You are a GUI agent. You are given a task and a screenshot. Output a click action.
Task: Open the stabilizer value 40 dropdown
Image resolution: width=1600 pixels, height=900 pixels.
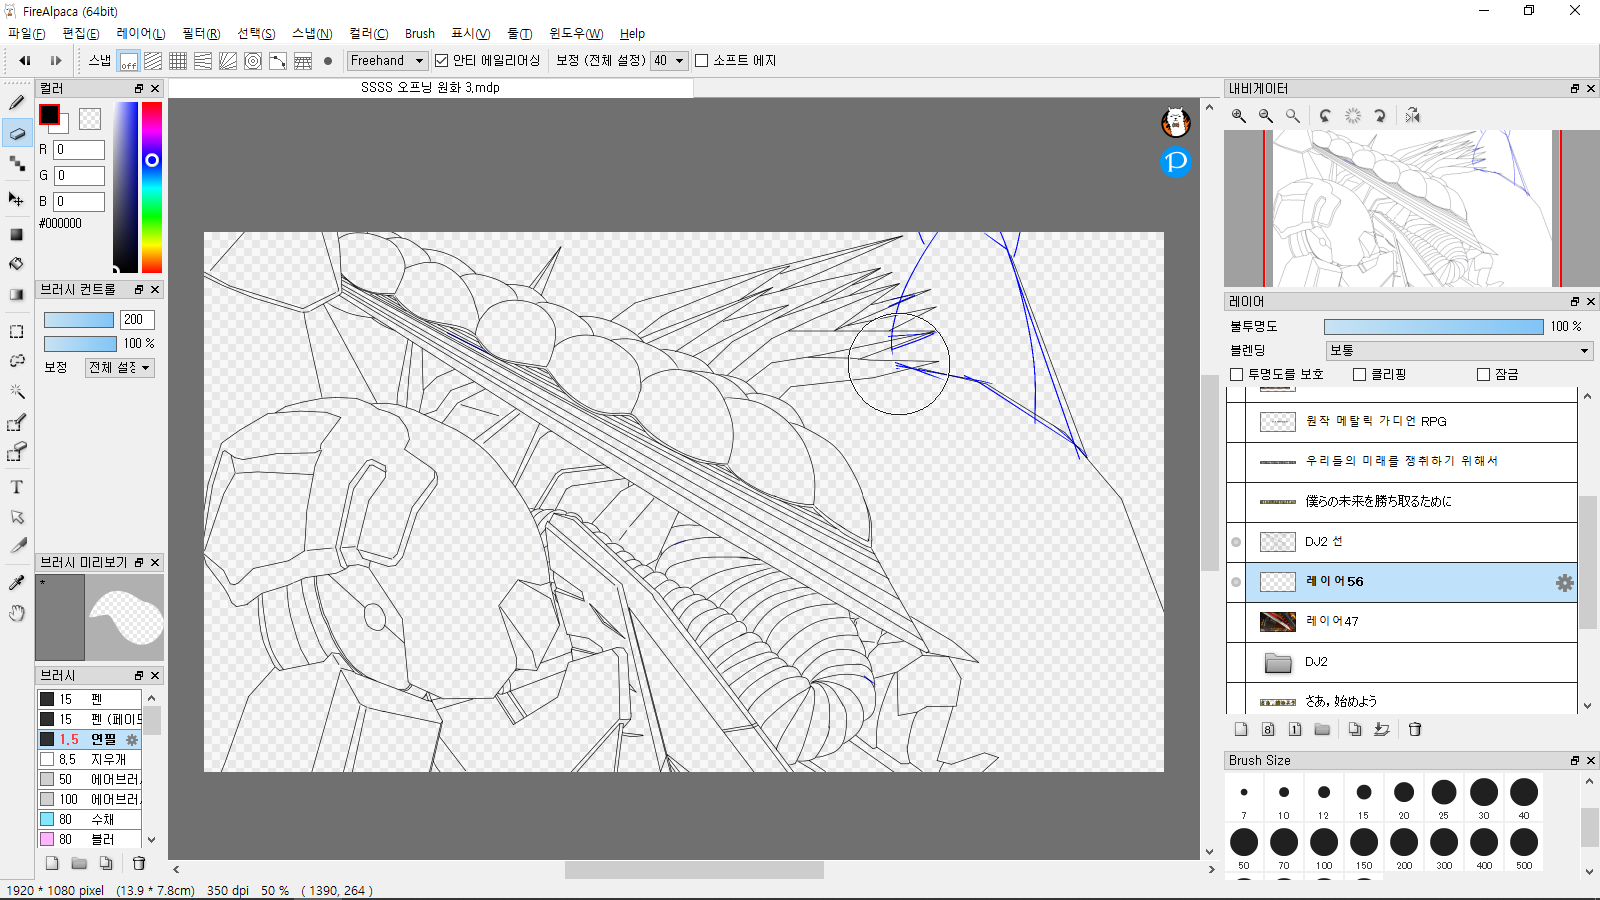click(x=669, y=61)
